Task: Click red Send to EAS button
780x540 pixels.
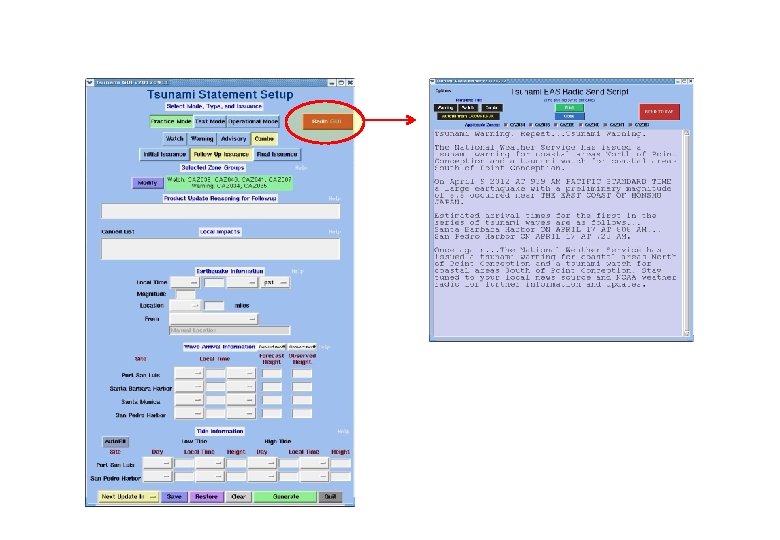Action: [660, 112]
